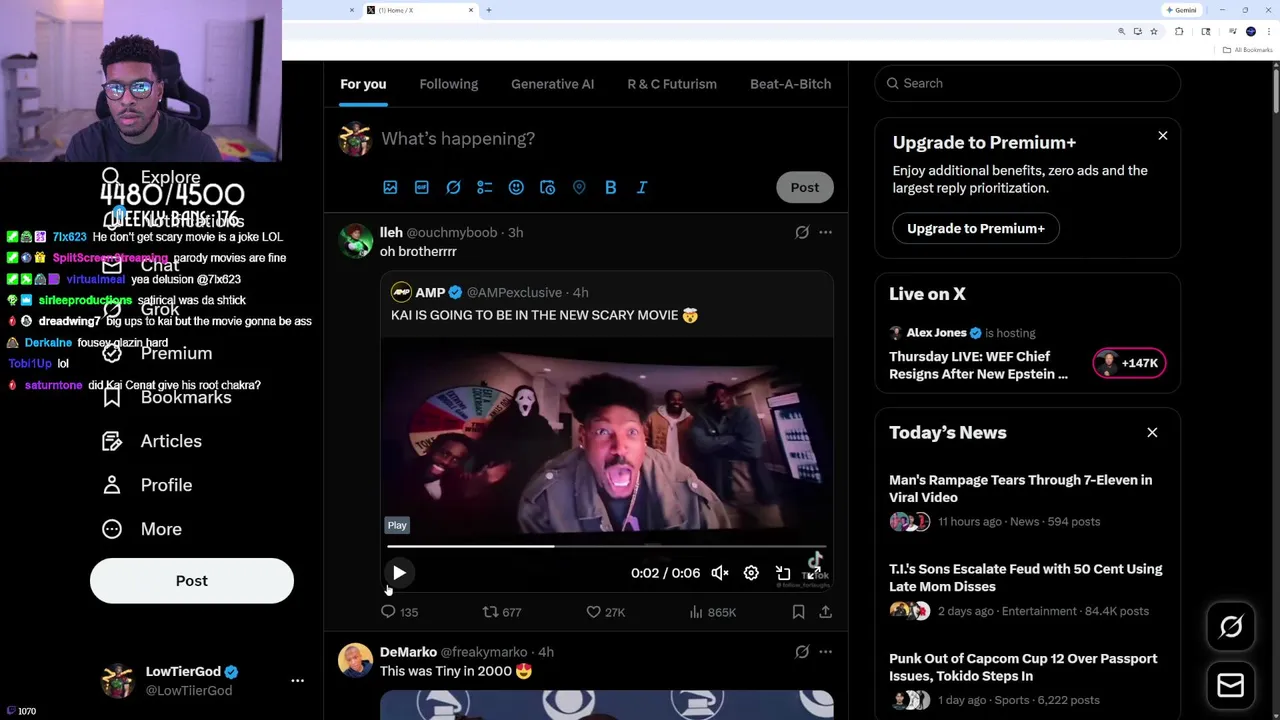Play the AMP video

(399, 573)
